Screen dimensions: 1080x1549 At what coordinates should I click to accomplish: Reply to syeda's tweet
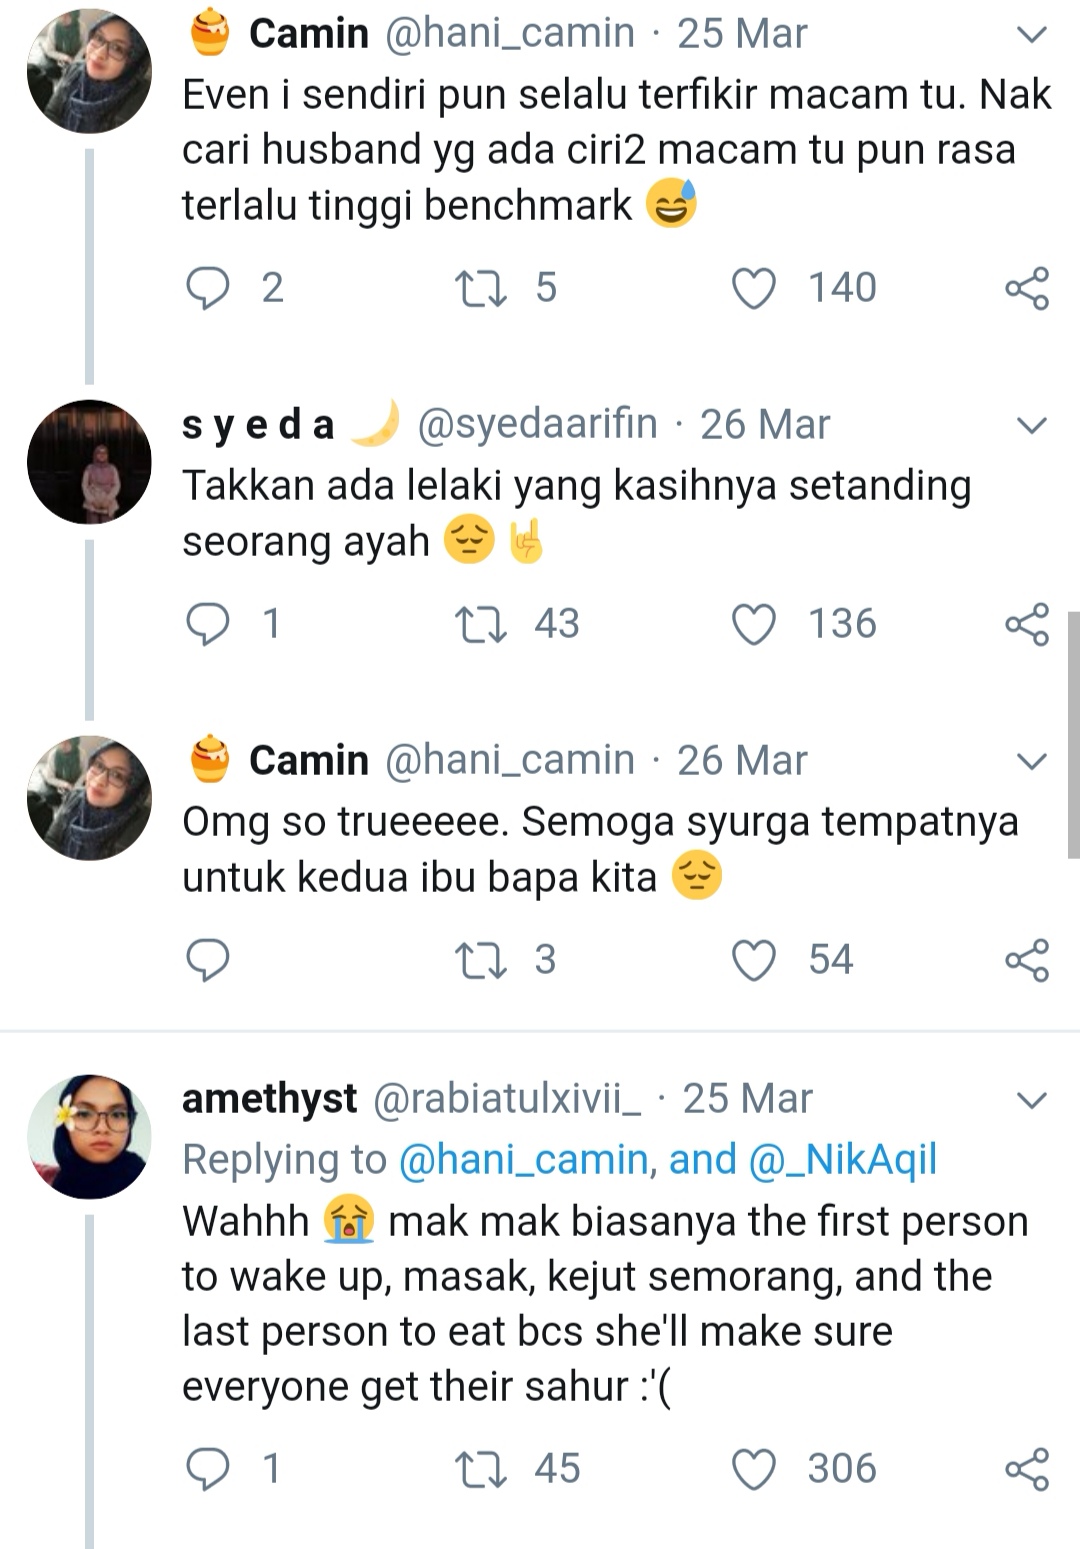pyautogui.click(x=208, y=624)
